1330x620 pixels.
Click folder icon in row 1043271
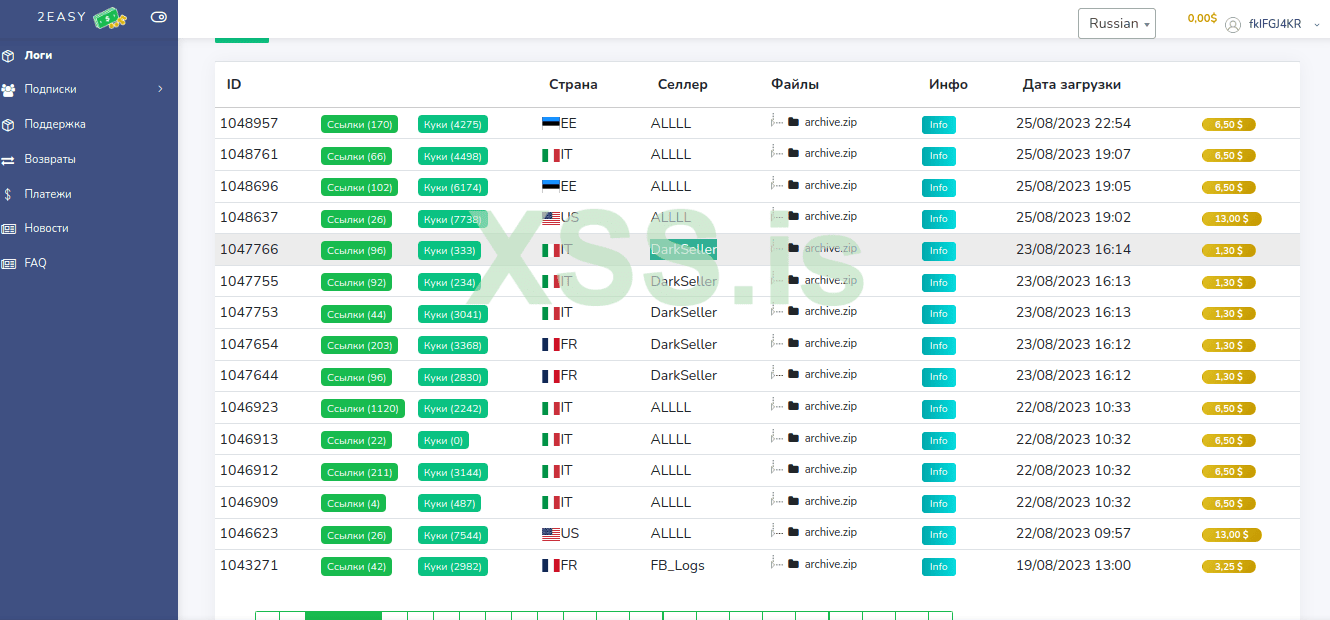coord(794,564)
